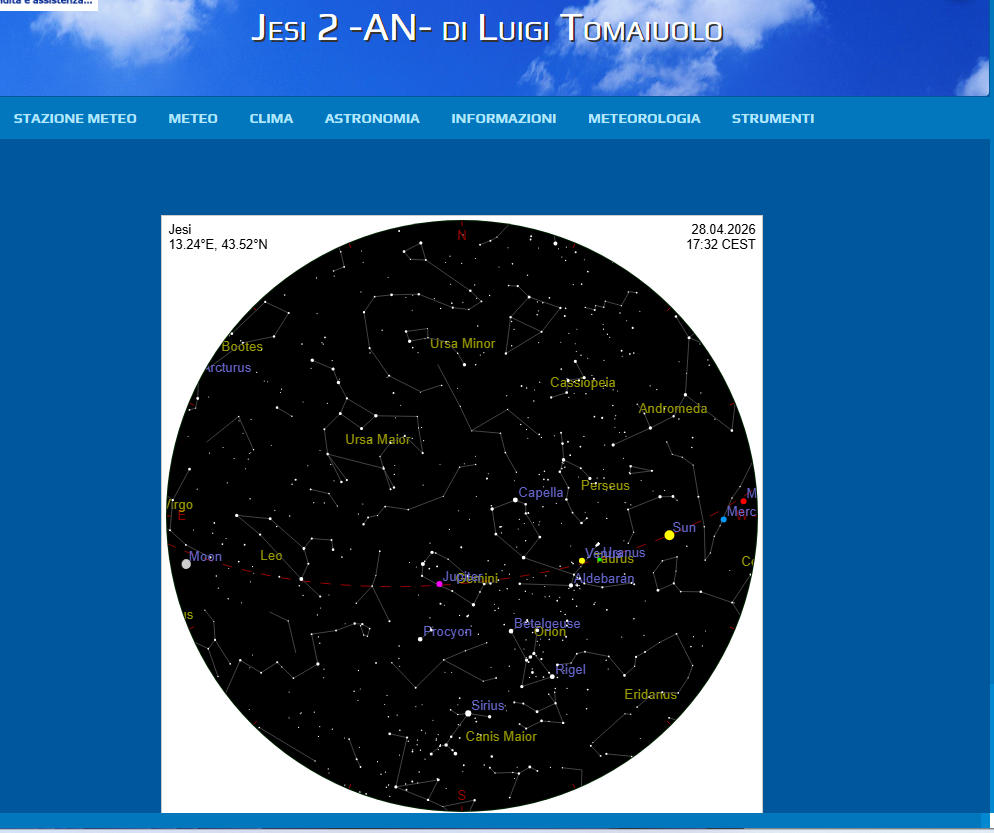Select the CLIMA menu item
994x833 pixels.
click(x=271, y=118)
